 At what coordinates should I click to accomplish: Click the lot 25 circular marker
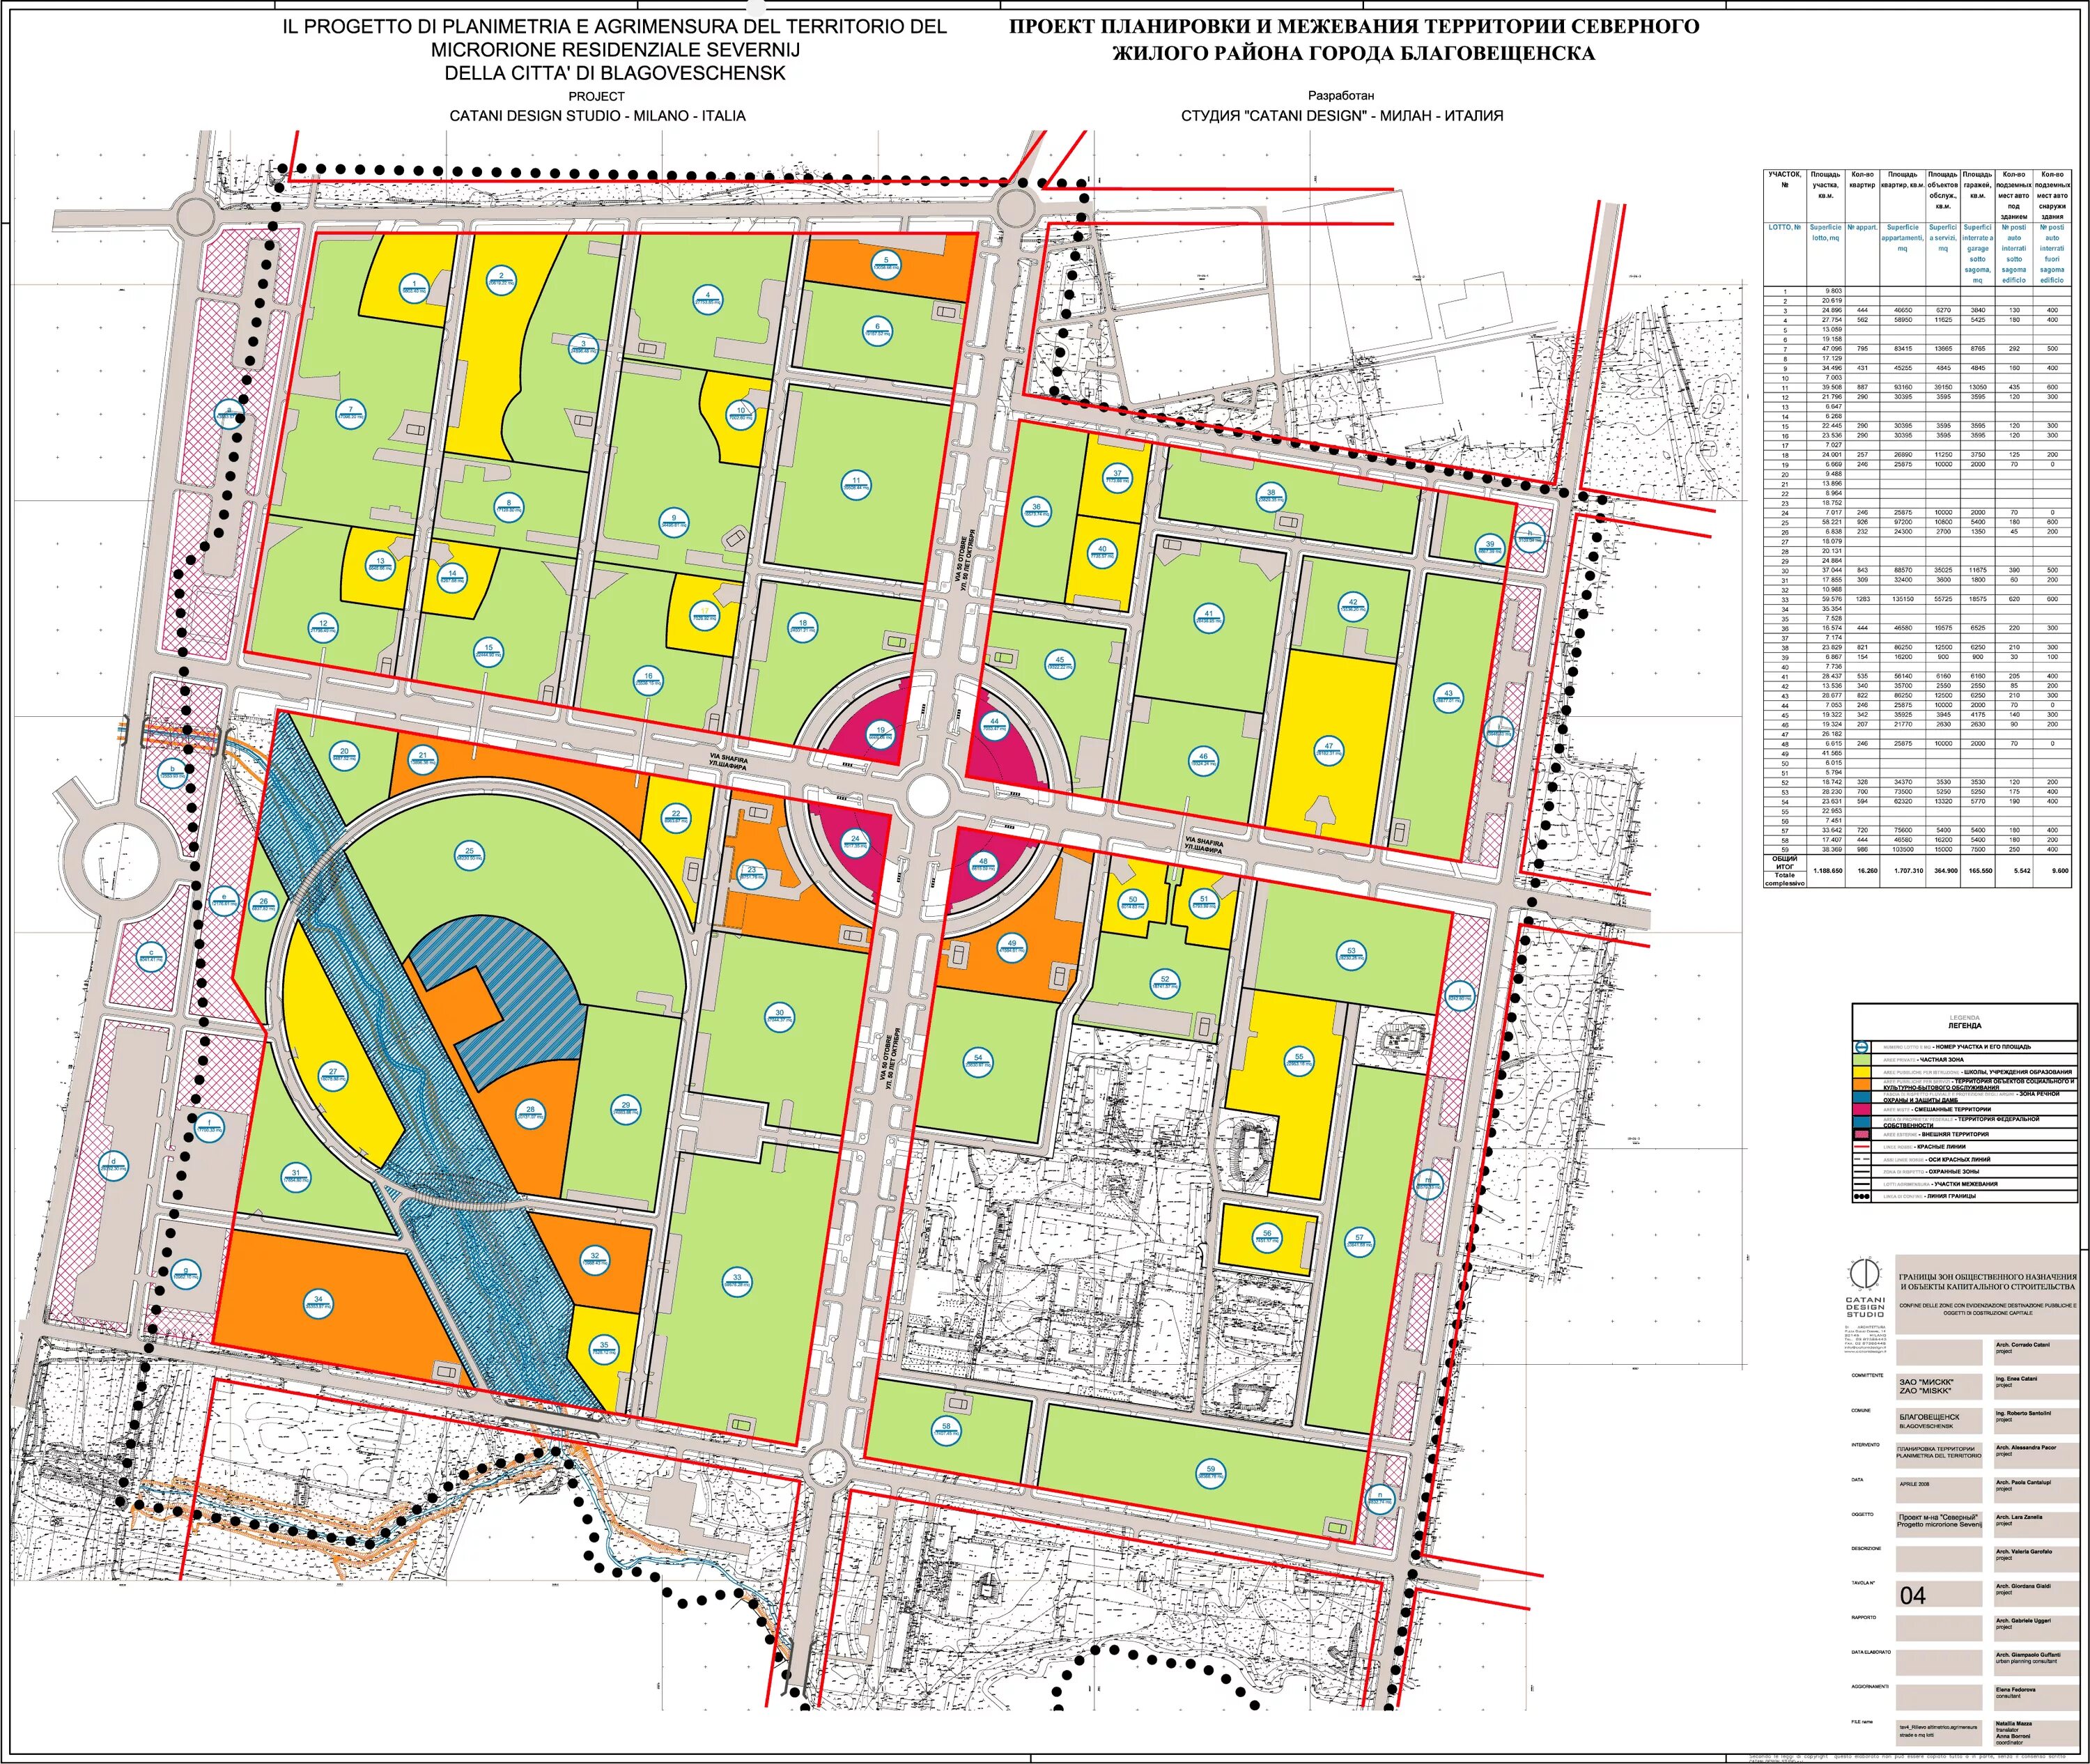coord(470,855)
